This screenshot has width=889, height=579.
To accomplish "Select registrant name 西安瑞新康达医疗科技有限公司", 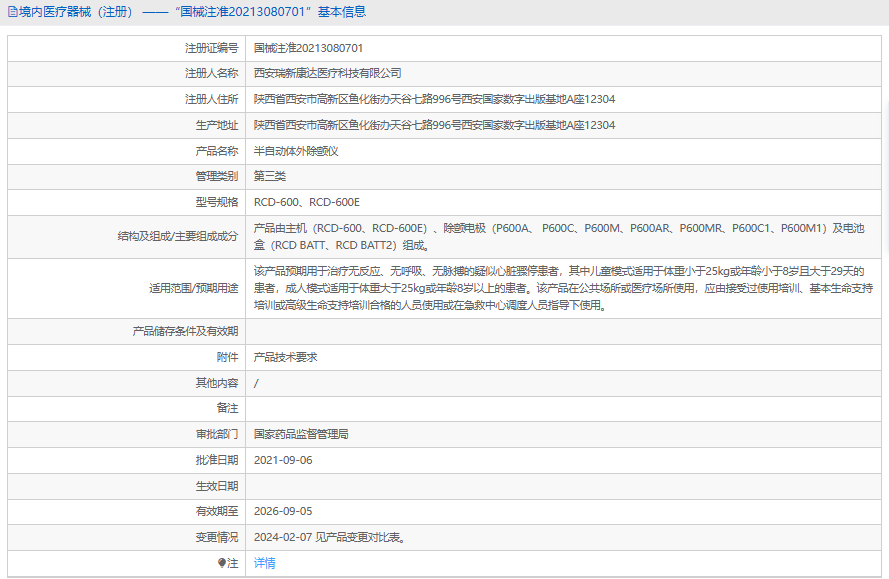I will pyautogui.click(x=327, y=73).
